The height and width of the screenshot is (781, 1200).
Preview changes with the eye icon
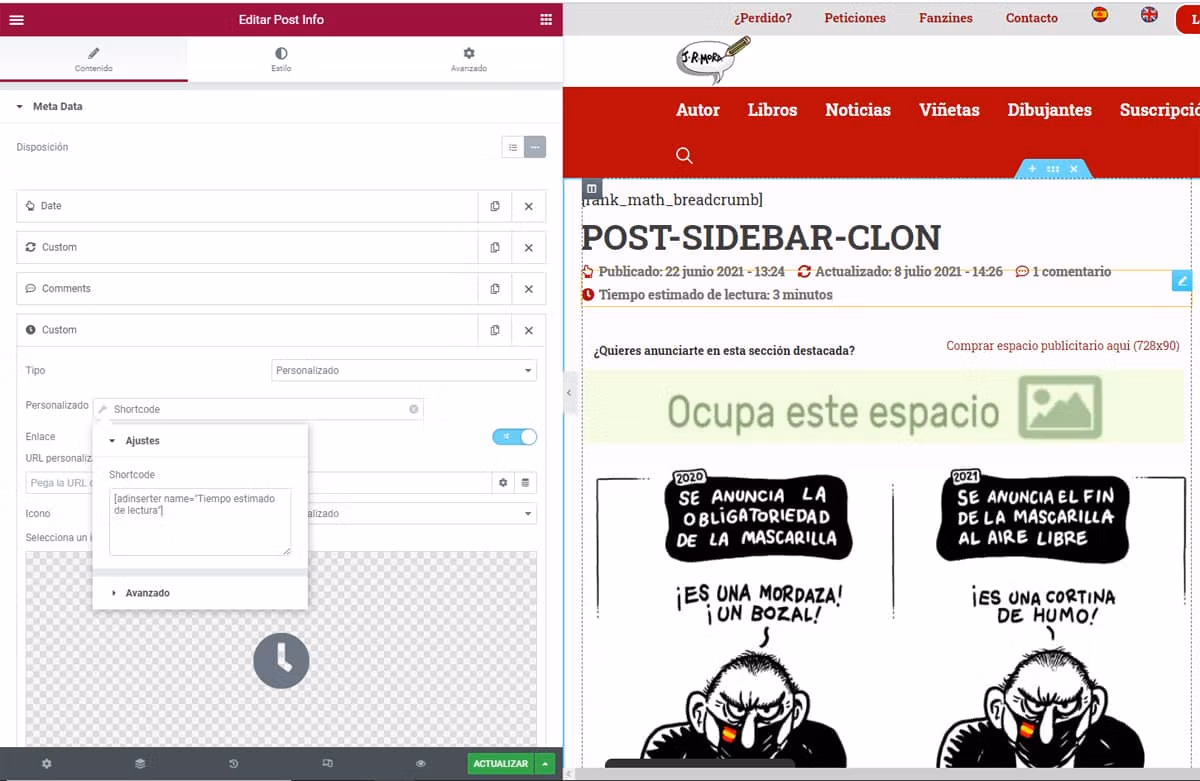[421, 764]
